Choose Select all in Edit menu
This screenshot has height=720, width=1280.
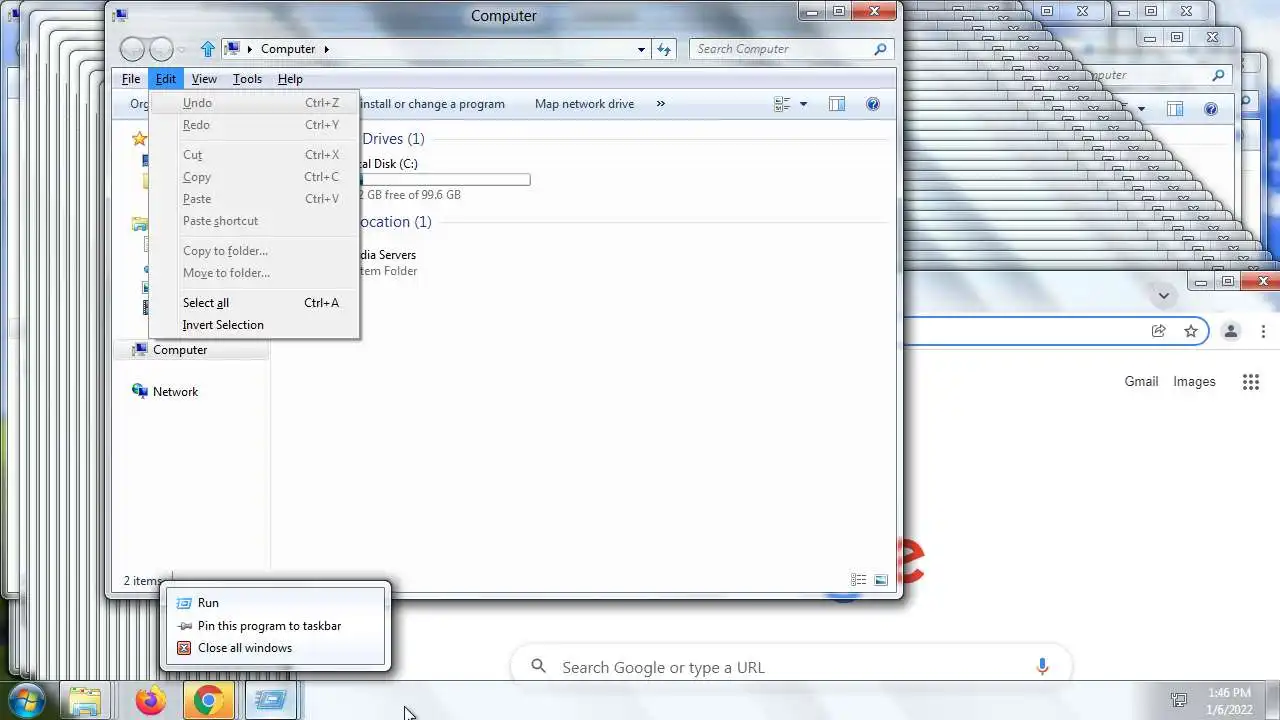(254, 303)
